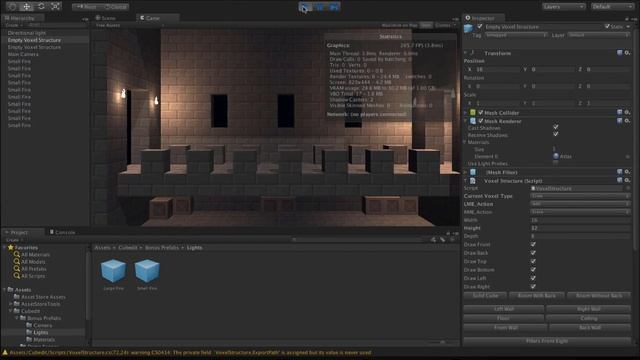Image resolution: width=640 pixels, height=360 pixels.
Task: Open the Mesh Filter settings gear
Action: [627, 172]
